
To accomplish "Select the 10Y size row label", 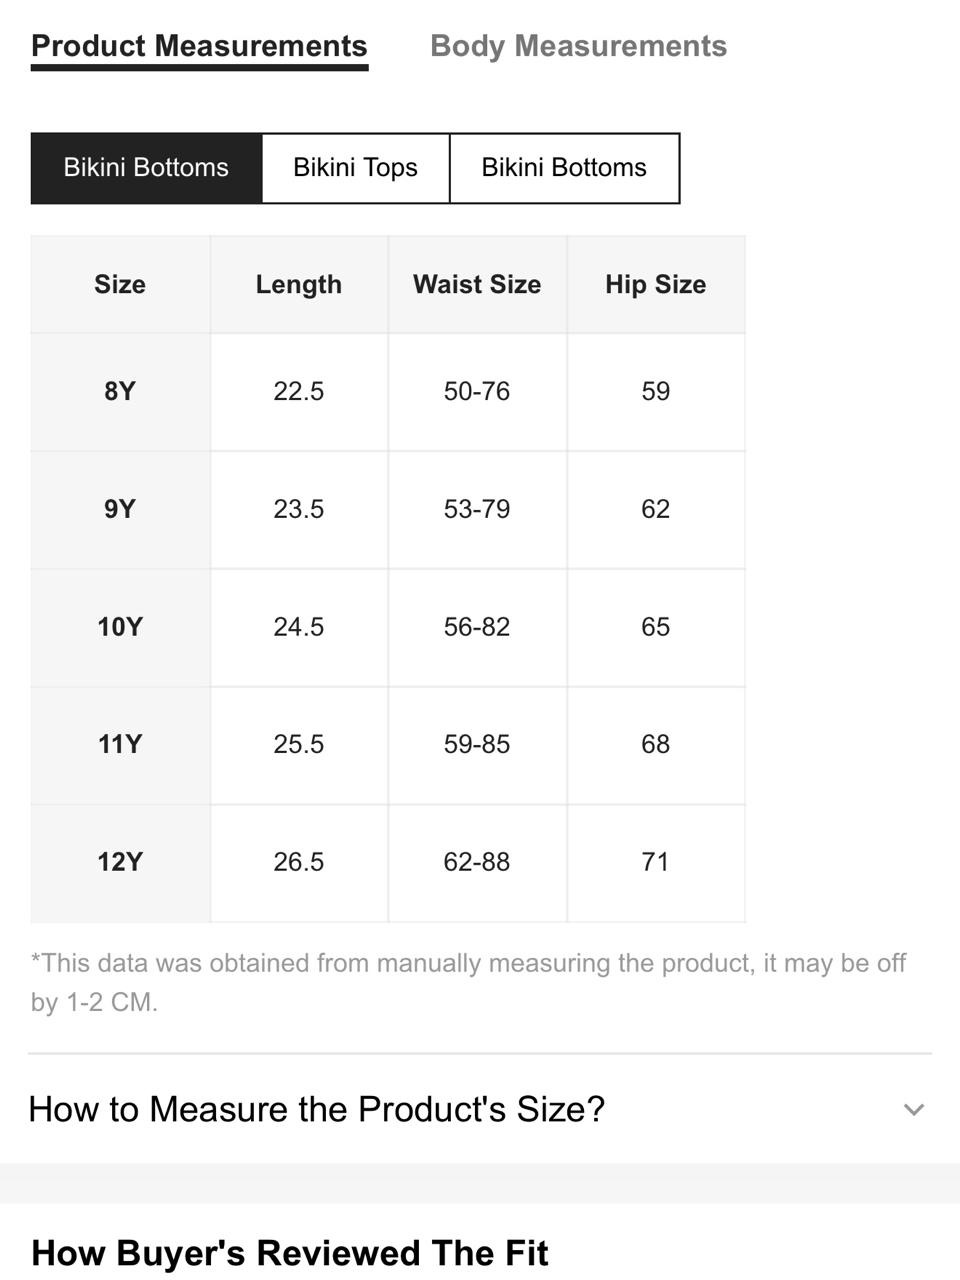I will tap(120, 627).
